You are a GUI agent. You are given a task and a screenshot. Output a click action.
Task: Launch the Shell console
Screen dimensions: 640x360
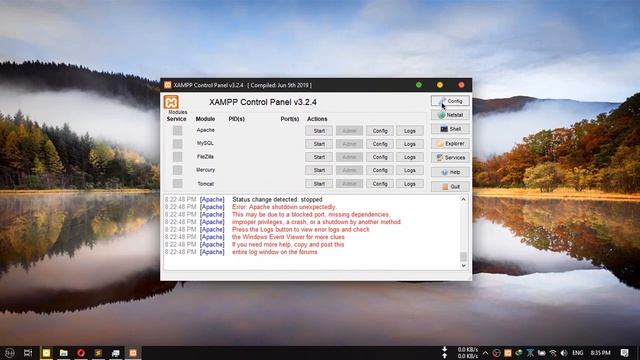(x=450, y=129)
